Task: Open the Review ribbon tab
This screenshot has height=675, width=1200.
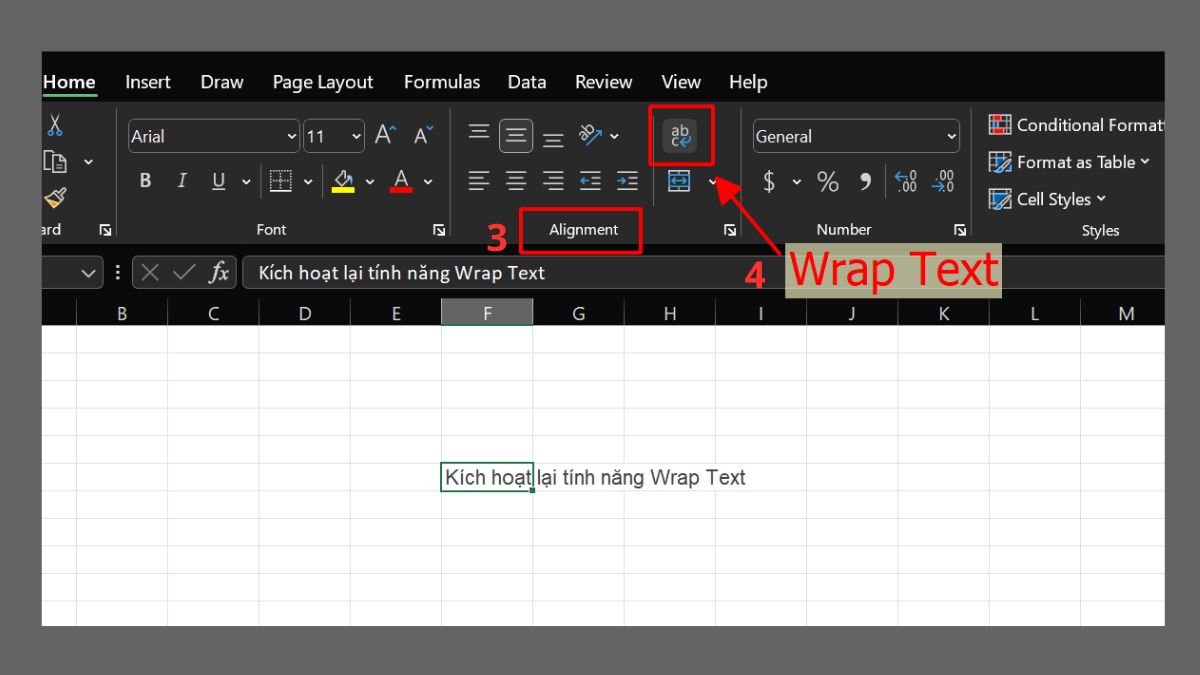Action: (x=603, y=81)
